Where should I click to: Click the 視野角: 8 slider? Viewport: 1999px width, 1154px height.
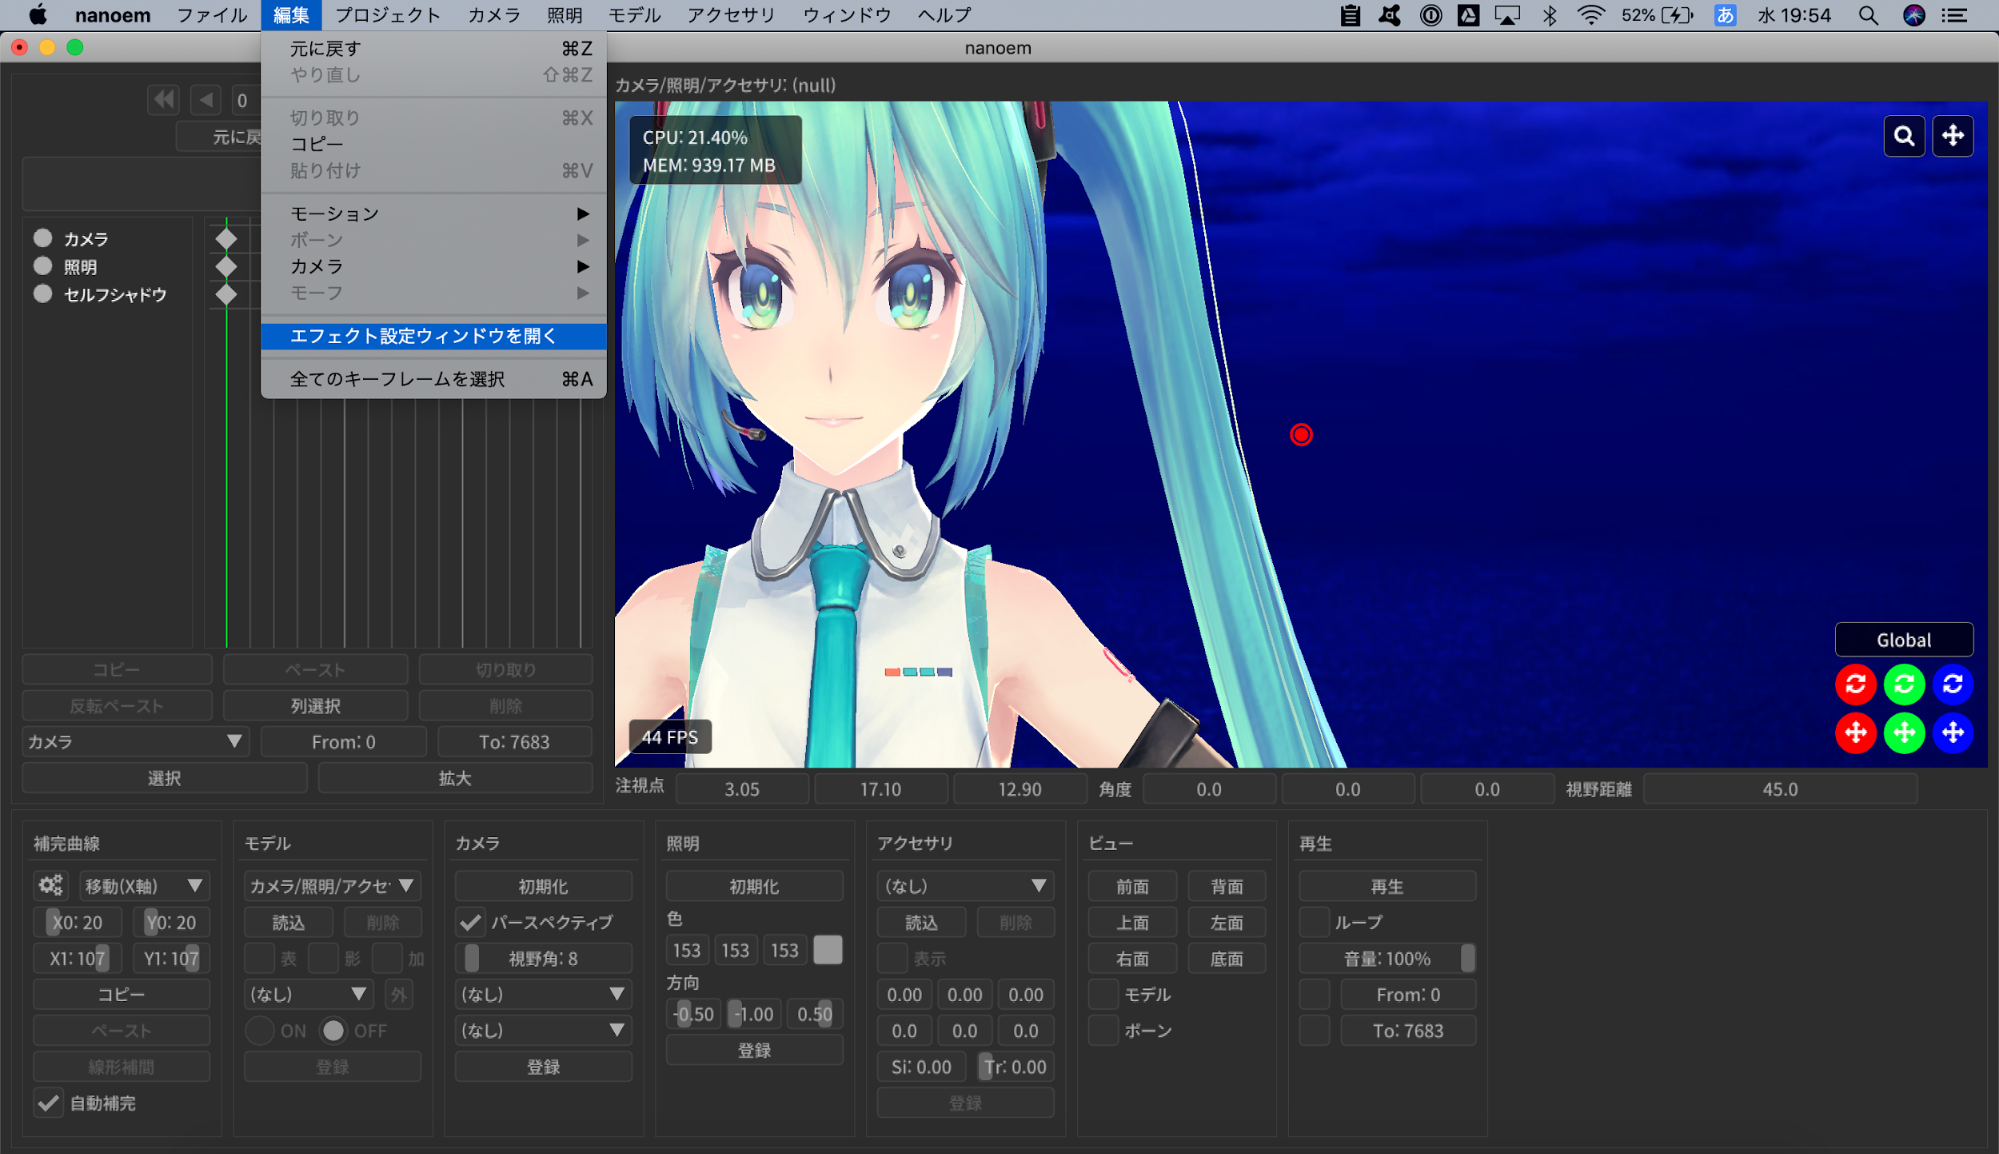coord(543,958)
